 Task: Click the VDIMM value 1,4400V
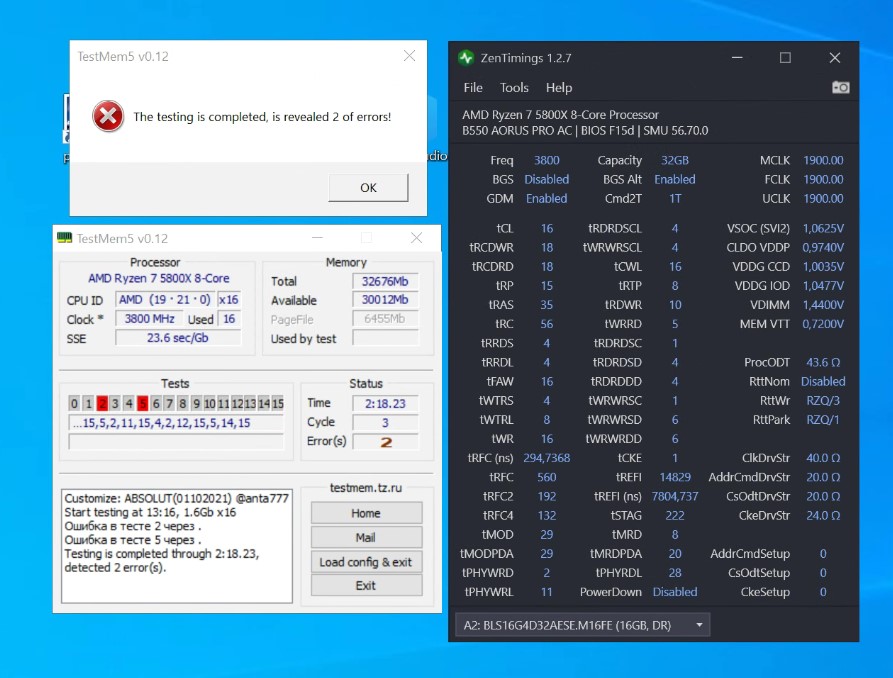(x=823, y=305)
